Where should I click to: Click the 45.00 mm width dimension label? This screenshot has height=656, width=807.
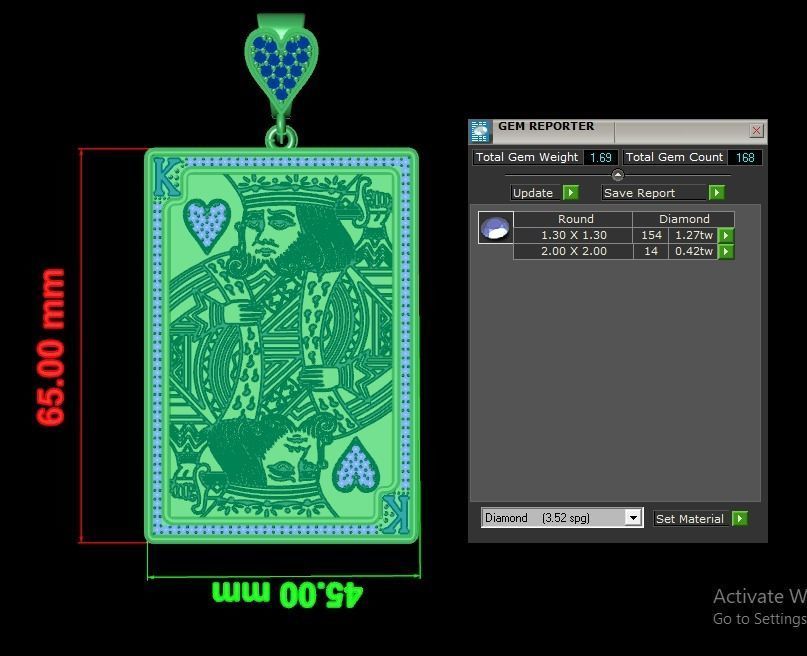288,594
